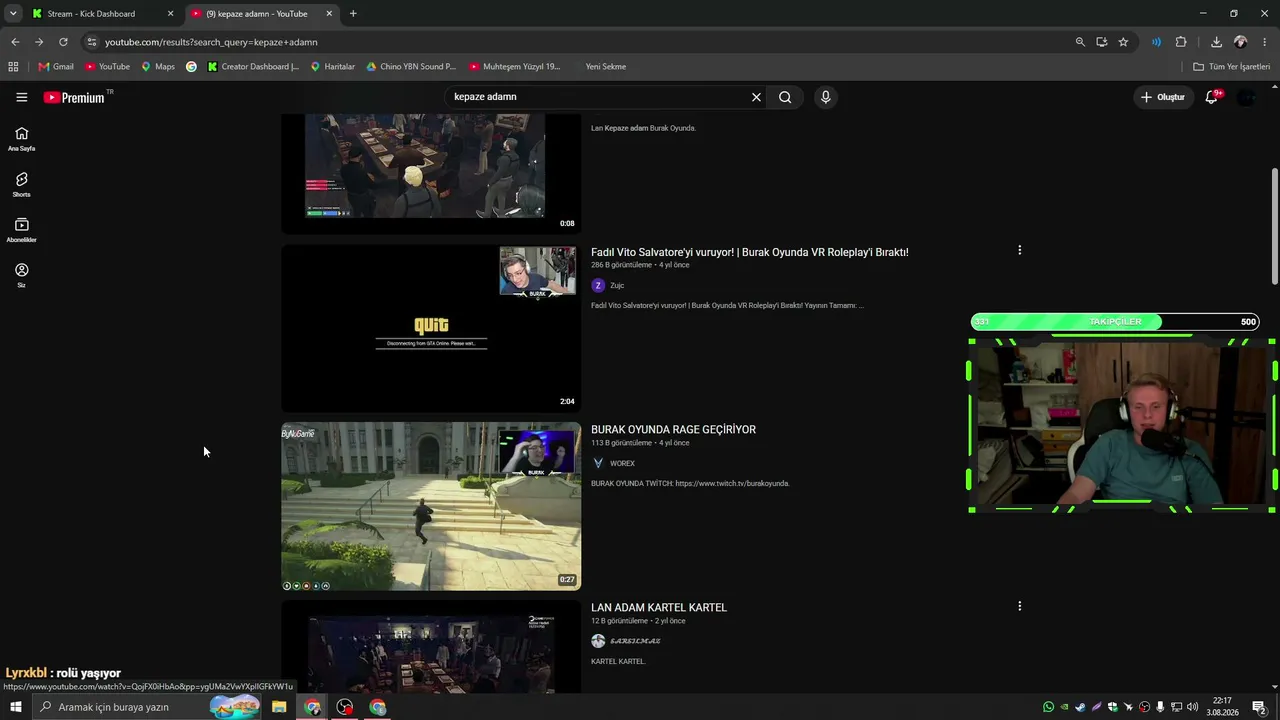Open the Zujc channel avatar
Image resolution: width=1280 pixels, height=720 pixels.
[x=598, y=285]
